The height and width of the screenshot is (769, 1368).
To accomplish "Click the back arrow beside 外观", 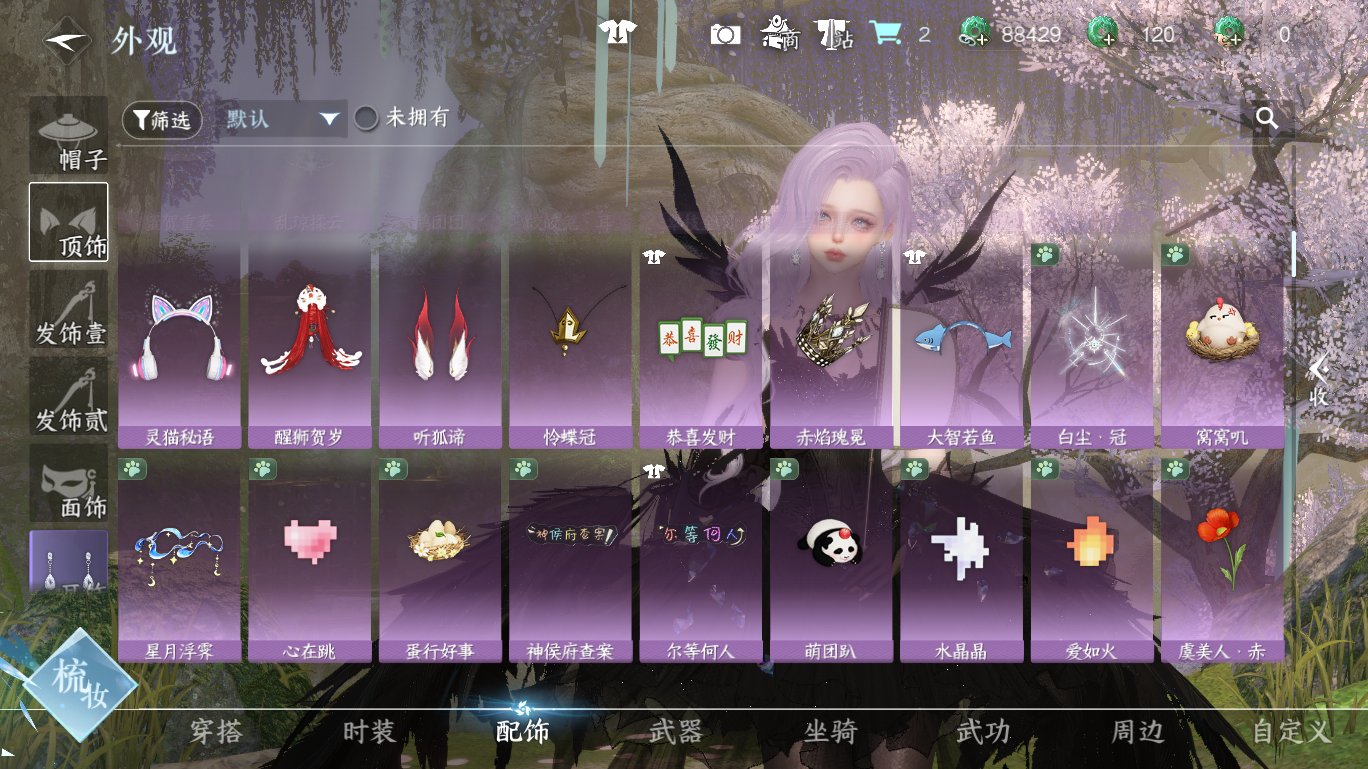I will point(67,40).
